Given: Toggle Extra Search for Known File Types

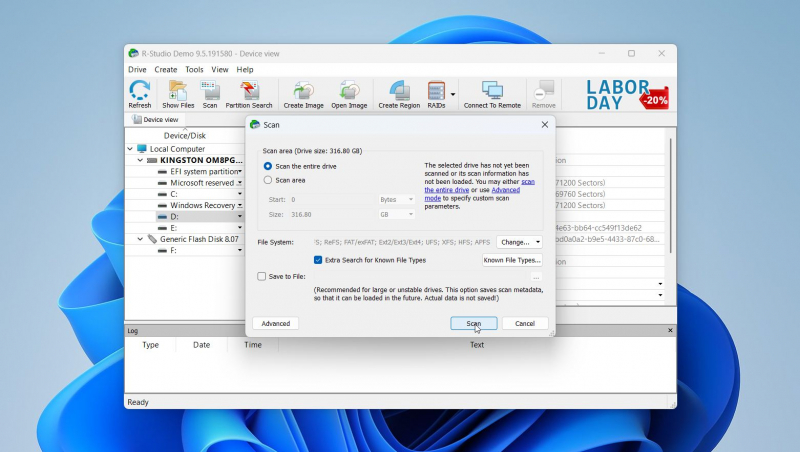Looking at the screenshot, I should click(x=318, y=260).
